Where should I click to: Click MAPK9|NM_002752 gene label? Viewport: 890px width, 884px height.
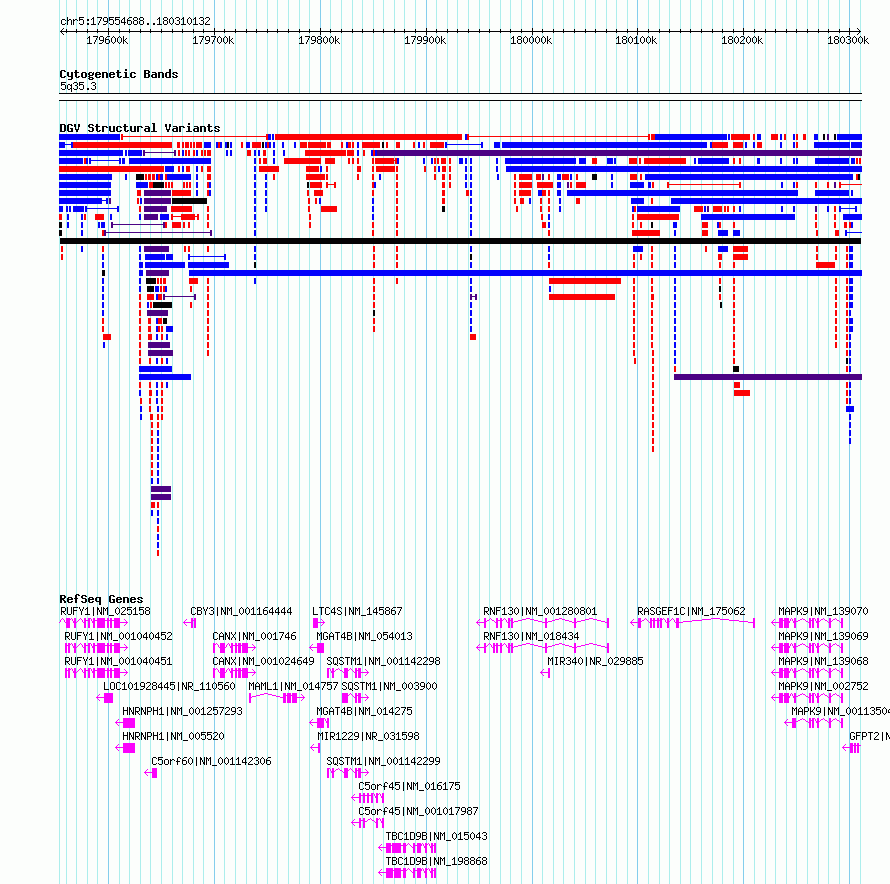823,686
